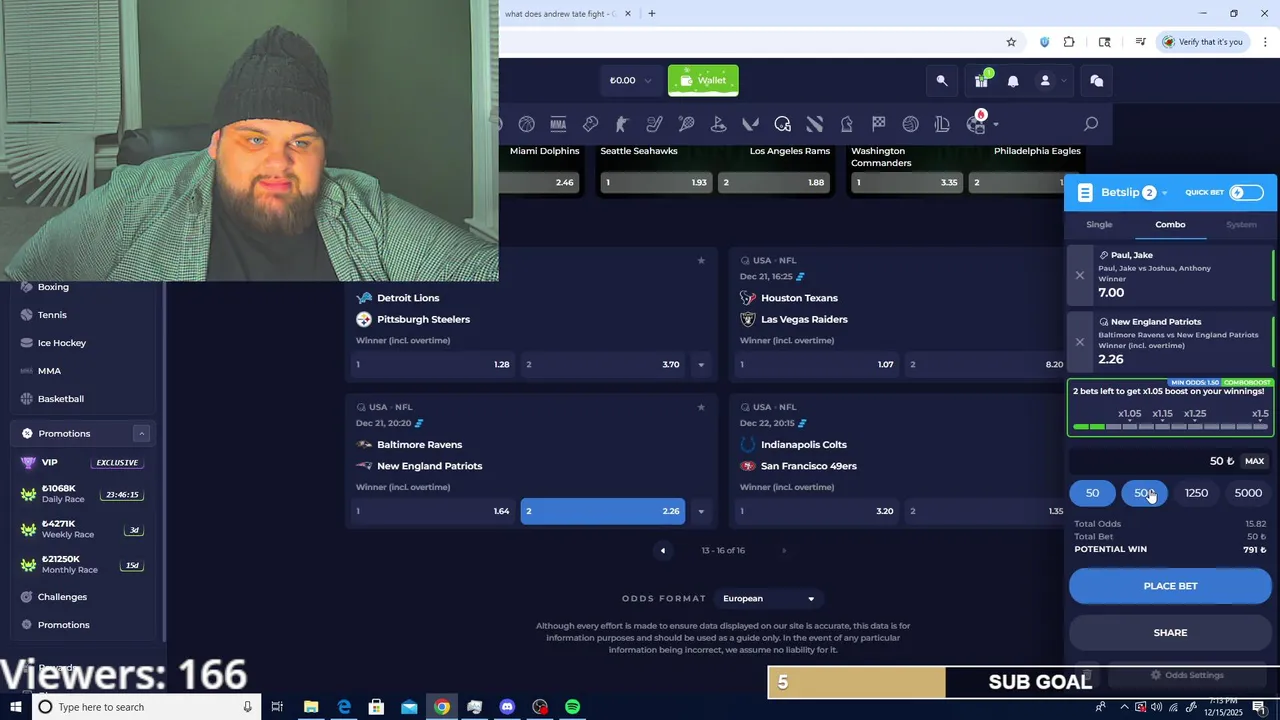Open Boxing in the sidebar
1280x720 pixels.
[53, 287]
